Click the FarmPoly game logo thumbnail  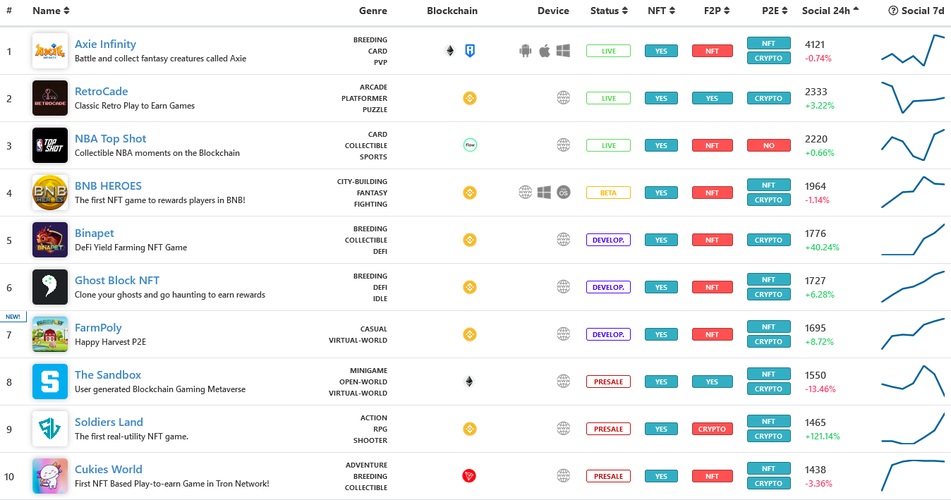(50, 334)
